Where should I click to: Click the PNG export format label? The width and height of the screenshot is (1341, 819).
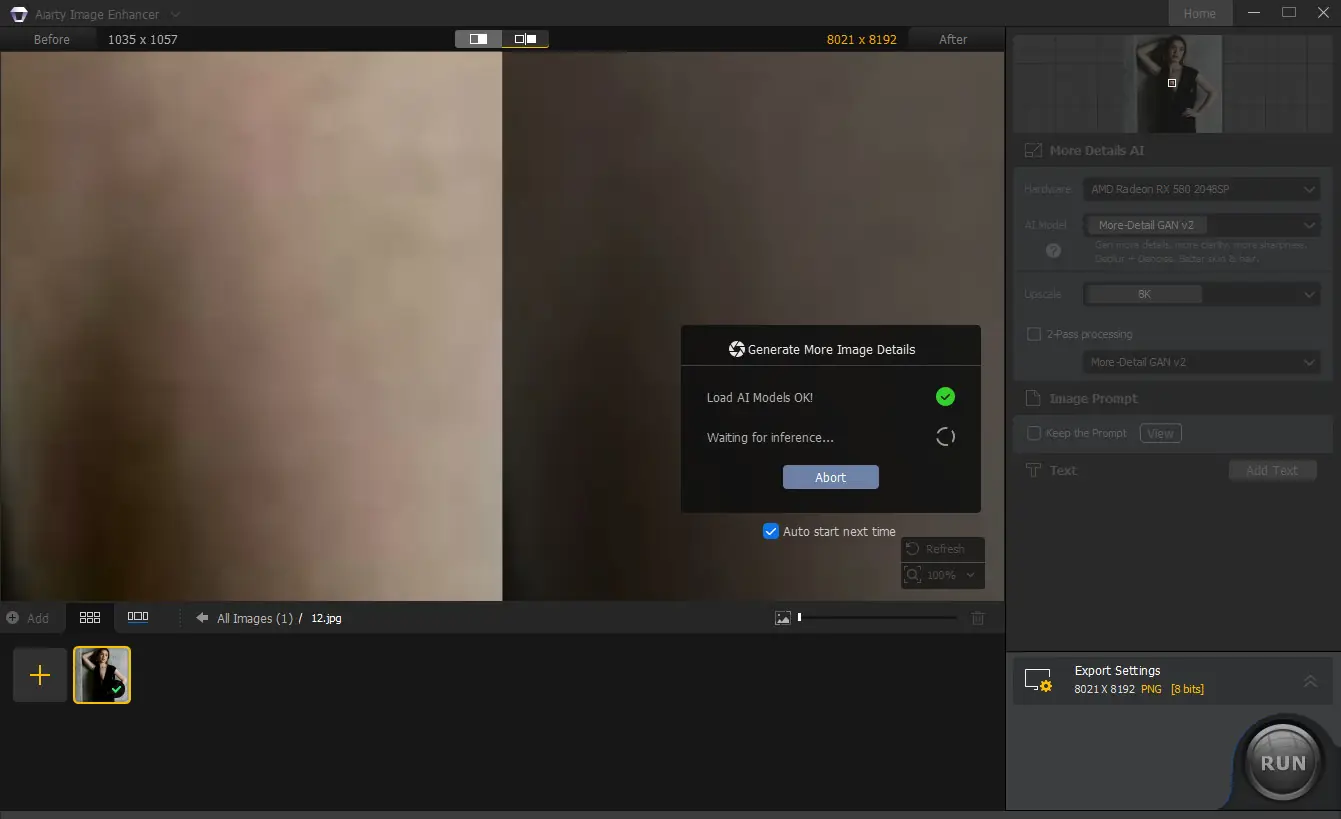point(1151,689)
